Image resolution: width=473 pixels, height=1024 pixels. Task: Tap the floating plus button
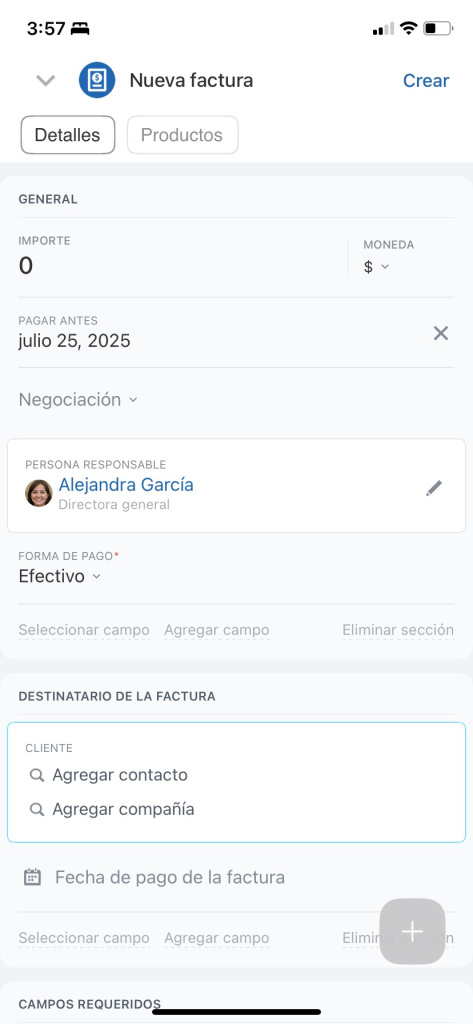coord(412,931)
